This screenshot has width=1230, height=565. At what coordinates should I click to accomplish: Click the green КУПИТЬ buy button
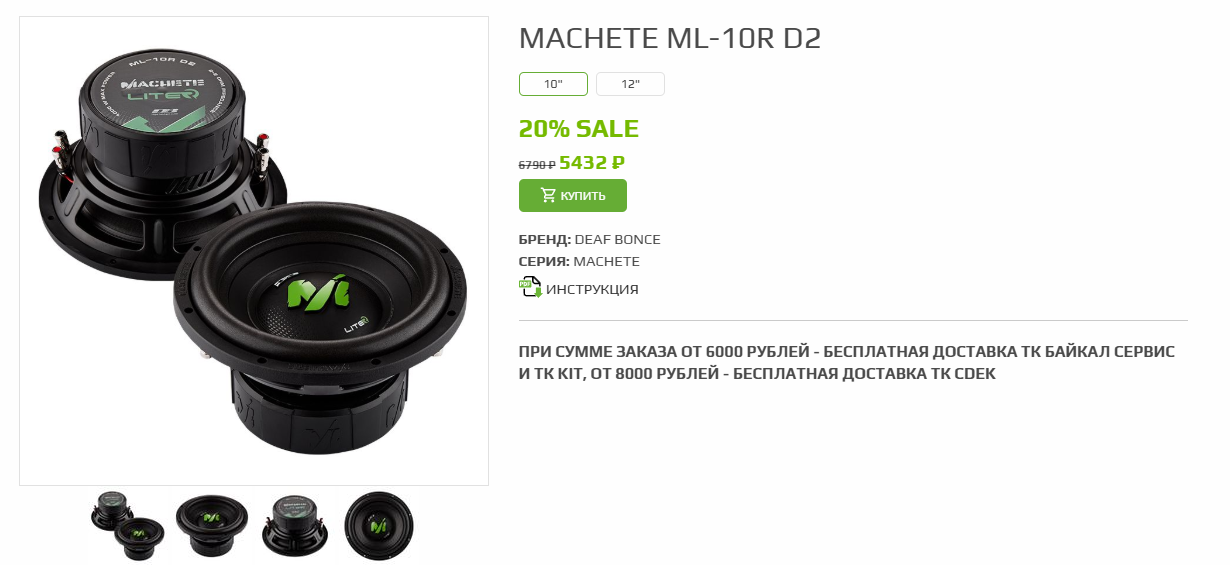(x=573, y=195)
